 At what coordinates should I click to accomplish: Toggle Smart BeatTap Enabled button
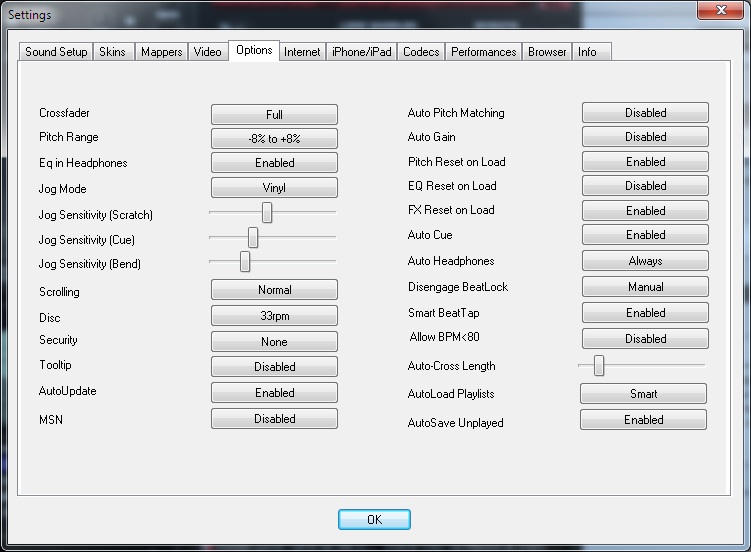coord(645,312)
